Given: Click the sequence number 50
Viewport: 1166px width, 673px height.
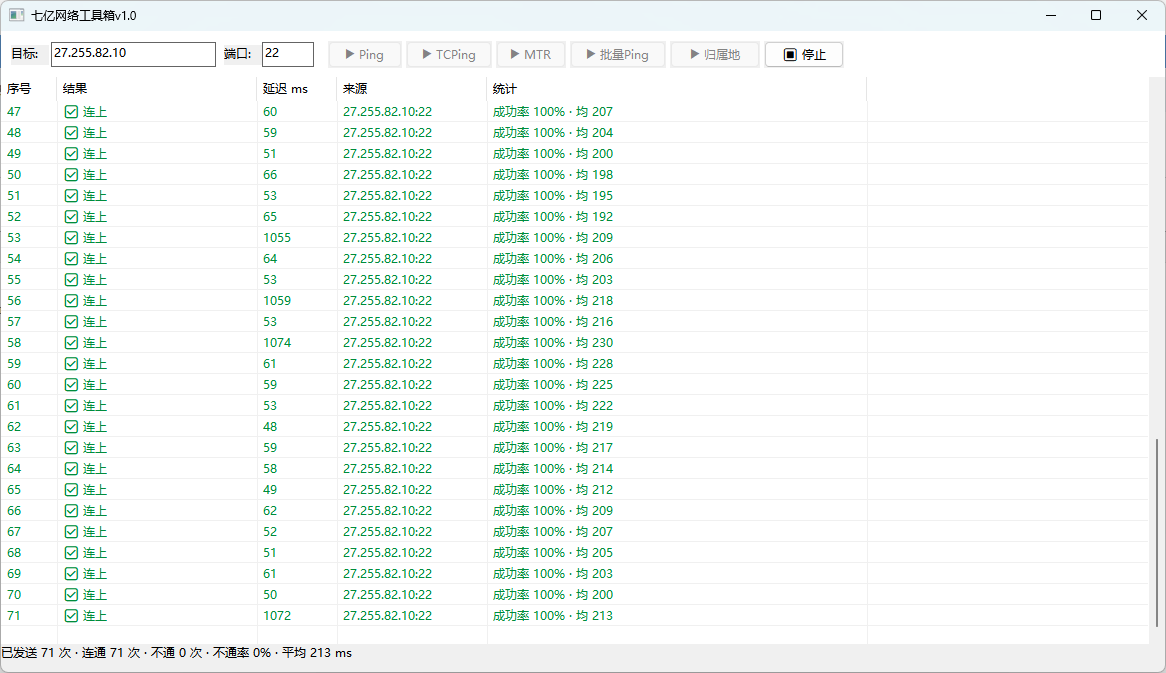Looking at the screenshot, I should tap(14, 175).
